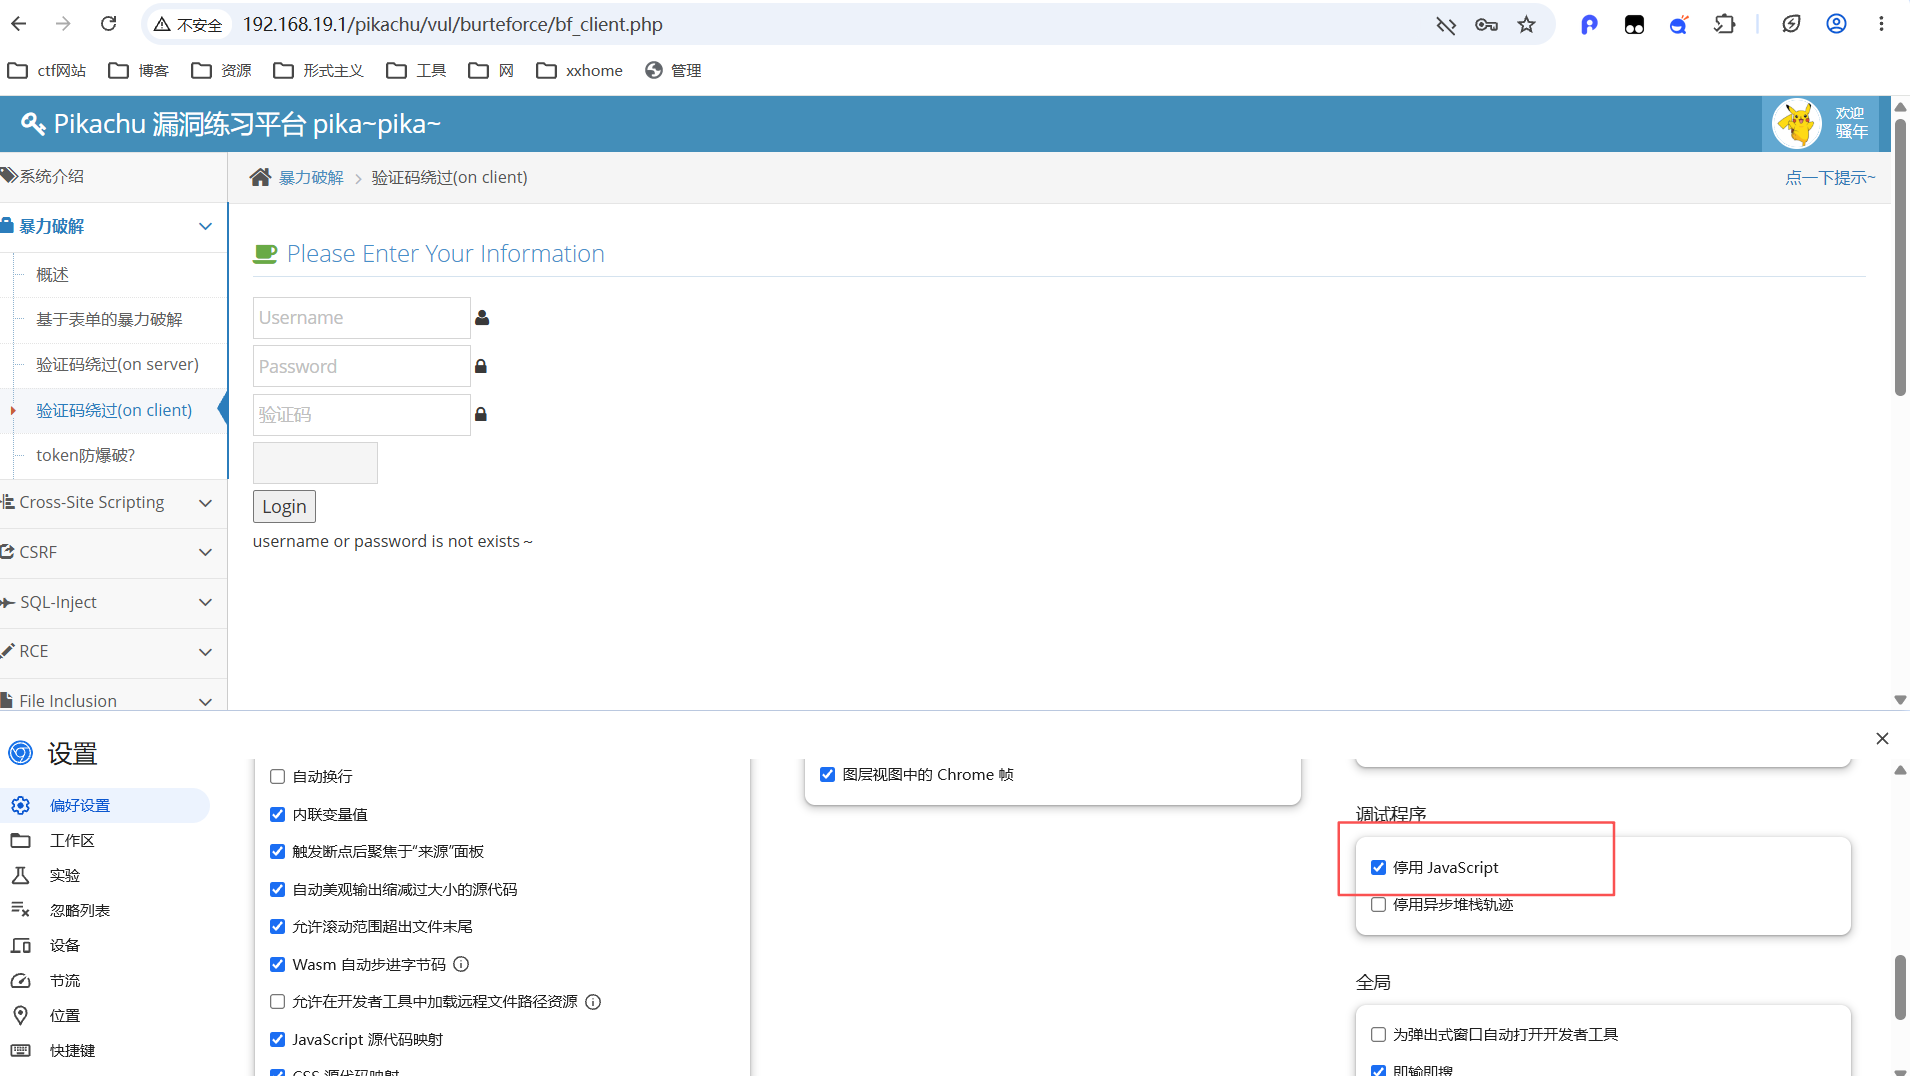Click the Username input field
Viewport: 1910px width, 1076px height.
click(361, 317)
